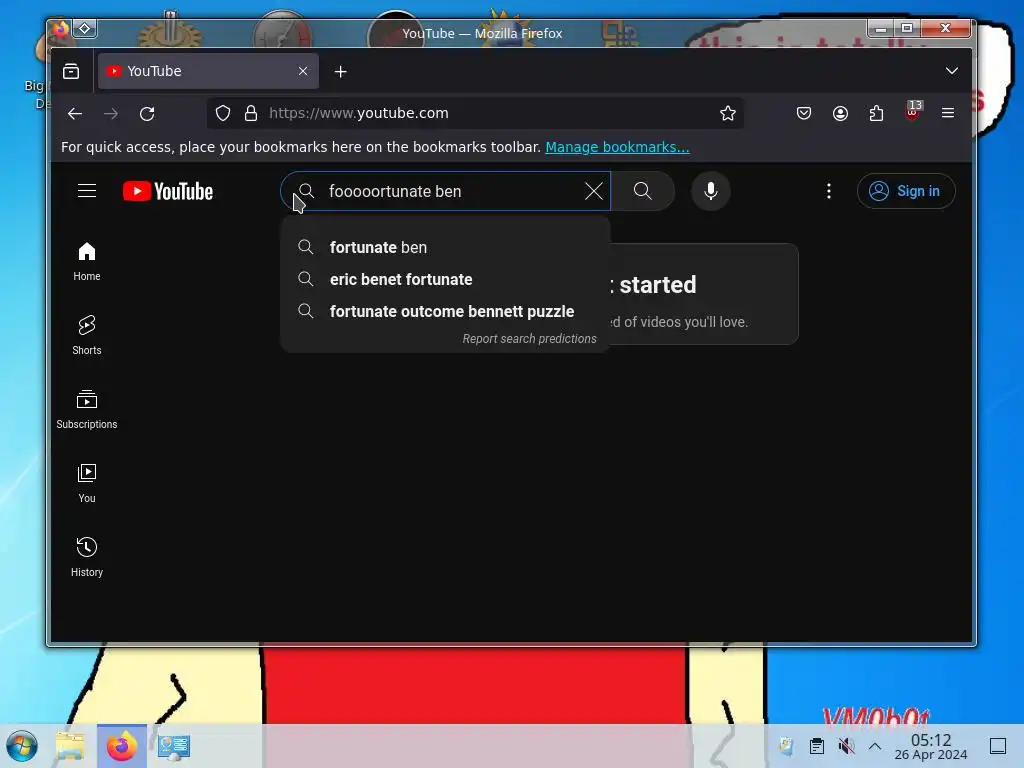1024x768 pixels.
Task: Close the YouTube tab
Action: pyautogui.click(x=303, y=71)
